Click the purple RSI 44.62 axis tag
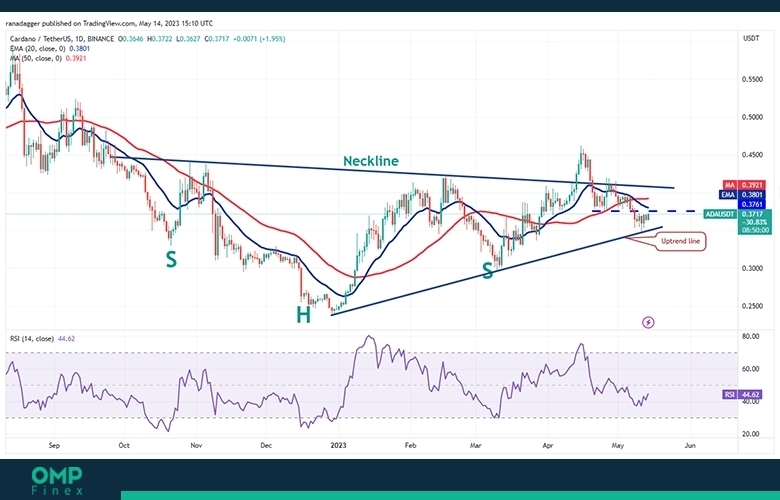780x500 pixels. pyautogui.click(x=742, y=395)
